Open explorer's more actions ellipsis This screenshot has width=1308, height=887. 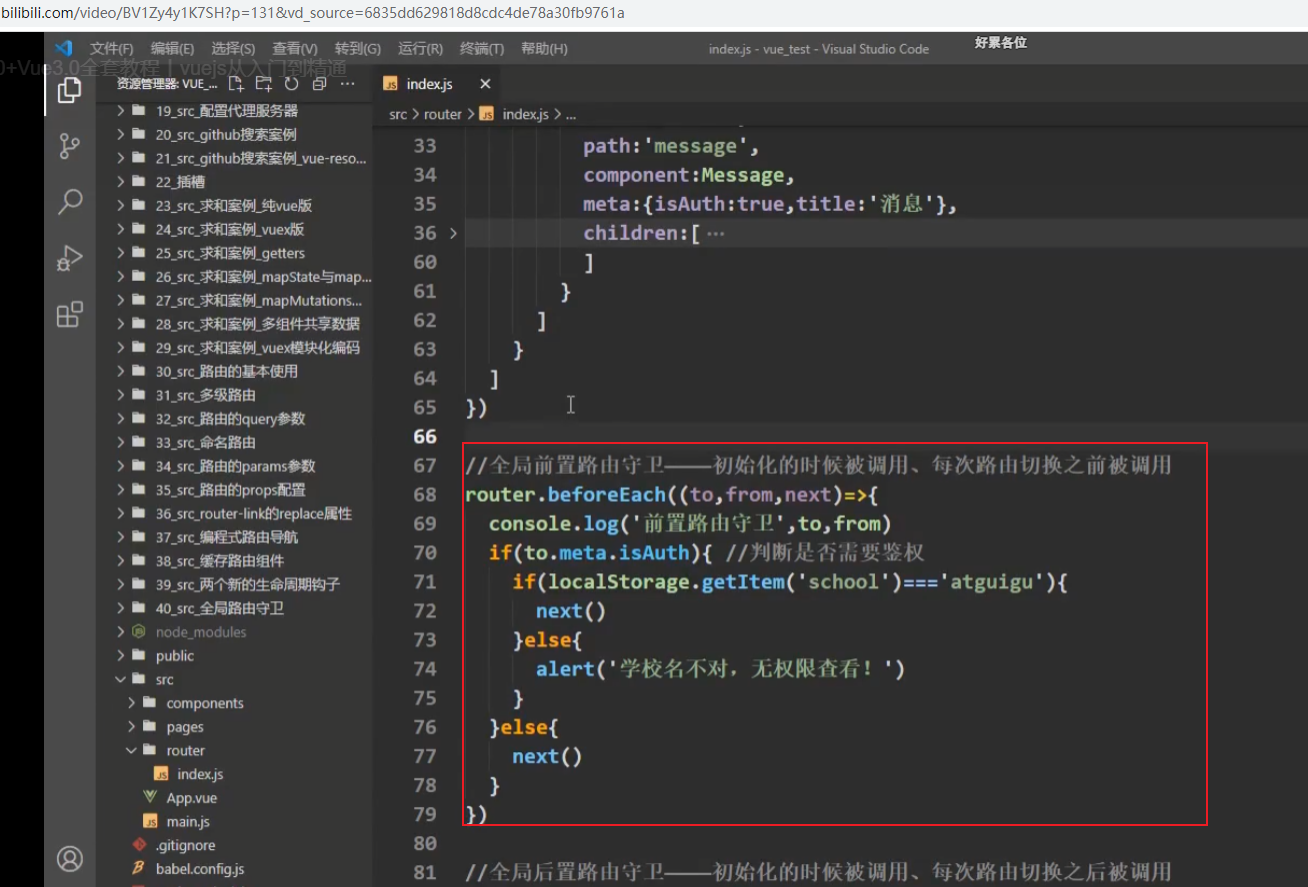pos(348,84)
